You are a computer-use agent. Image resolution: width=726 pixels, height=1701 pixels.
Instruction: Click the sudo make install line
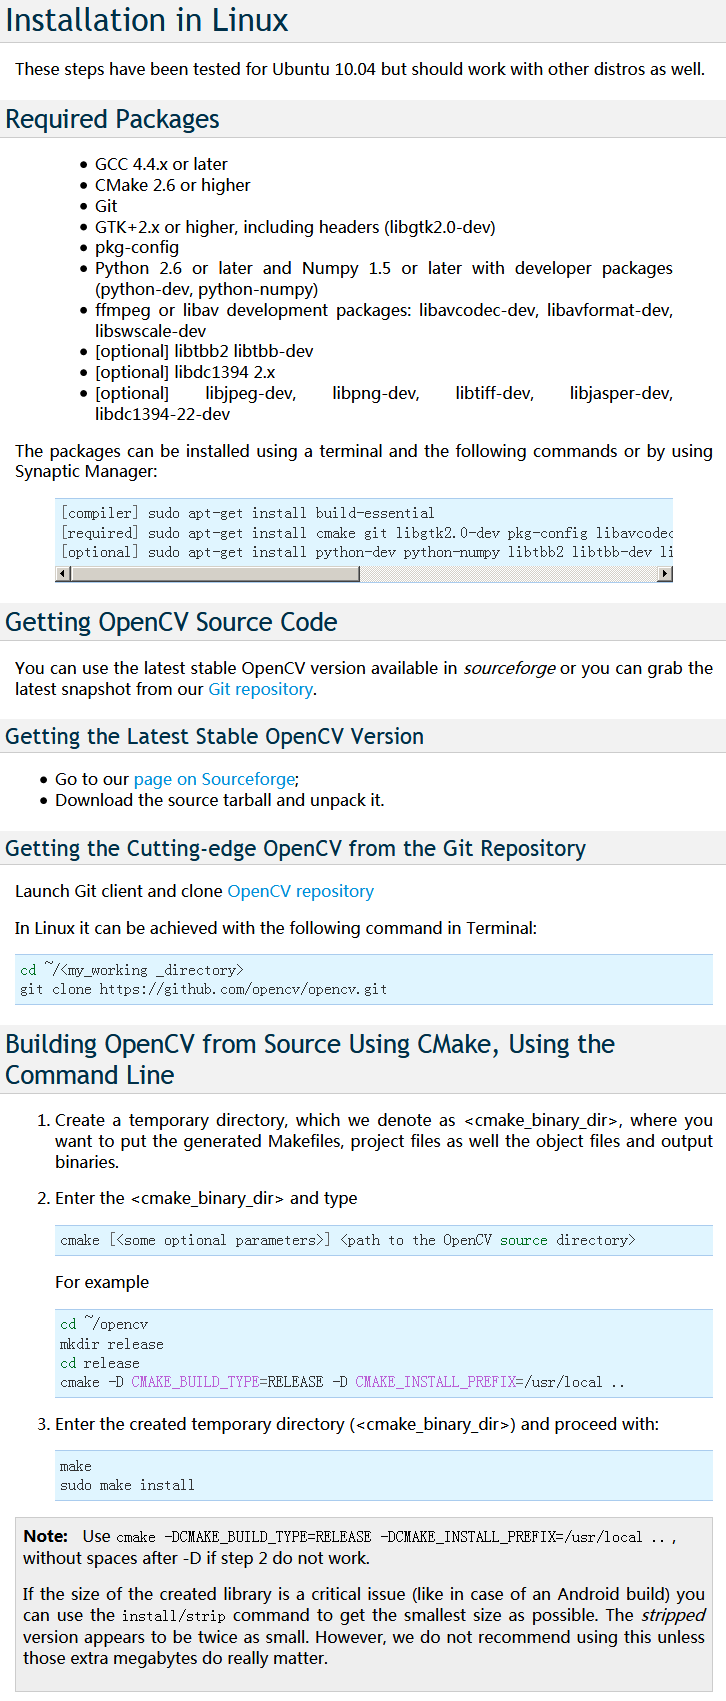pyautogui.click(x=127, y=1485)
